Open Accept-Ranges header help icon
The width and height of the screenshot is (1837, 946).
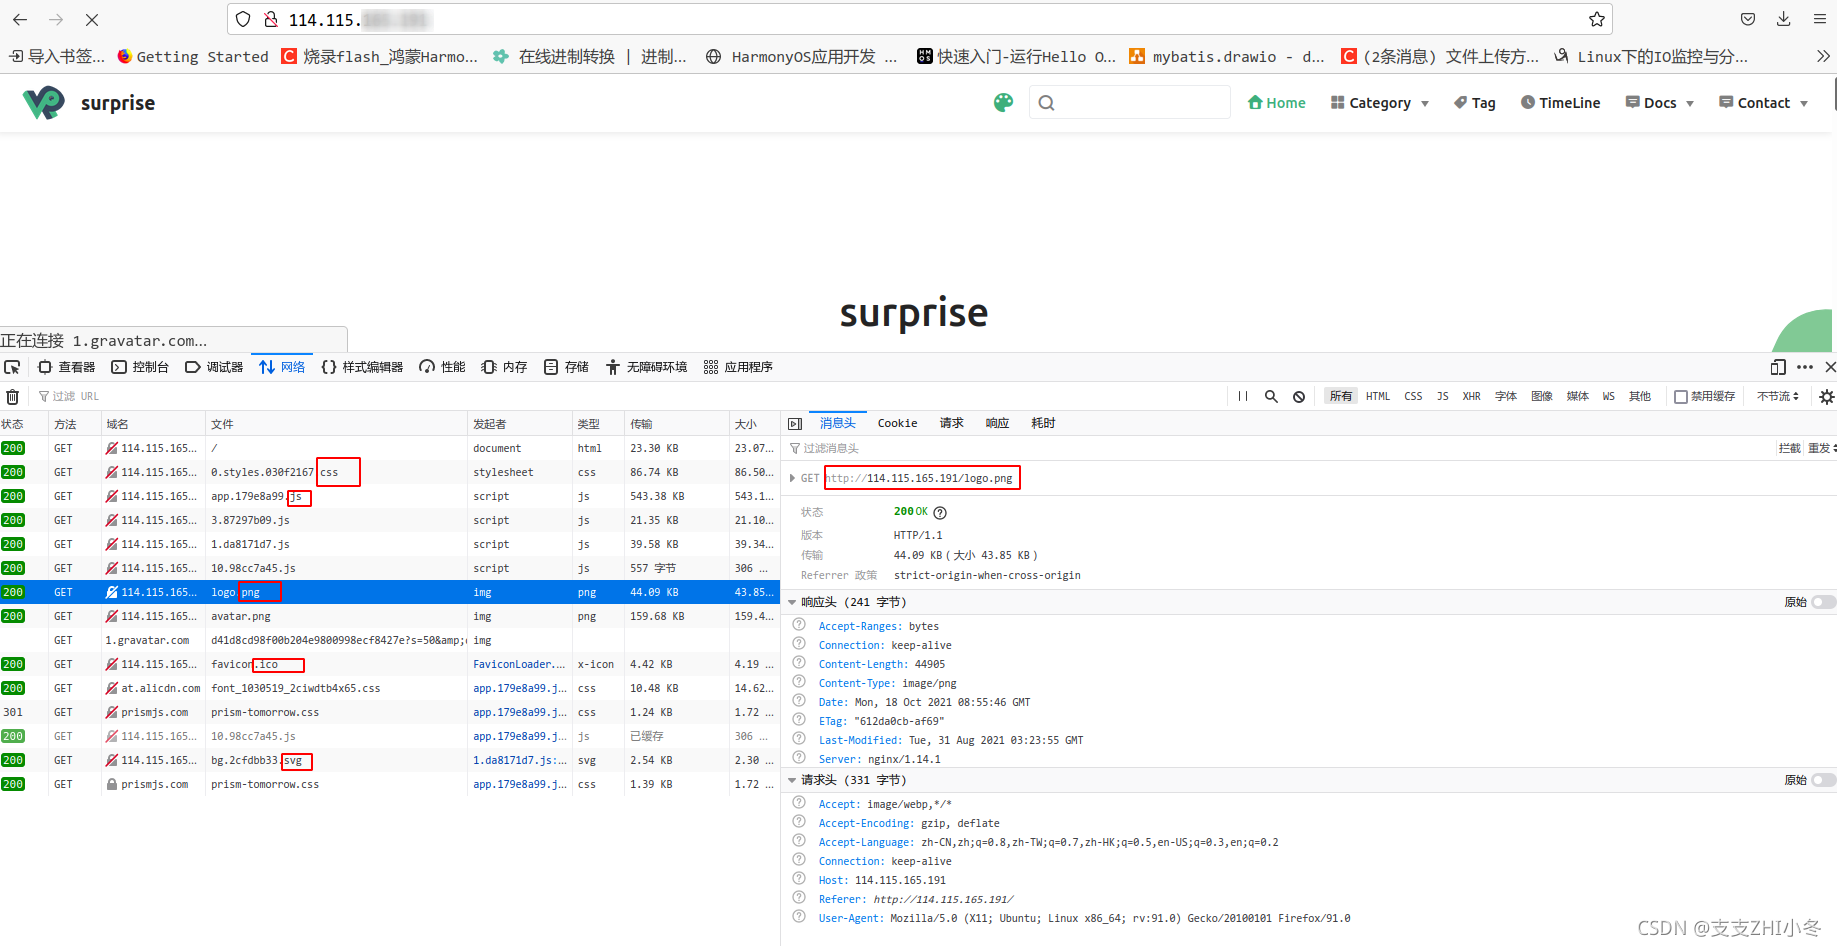click(799, 625)
